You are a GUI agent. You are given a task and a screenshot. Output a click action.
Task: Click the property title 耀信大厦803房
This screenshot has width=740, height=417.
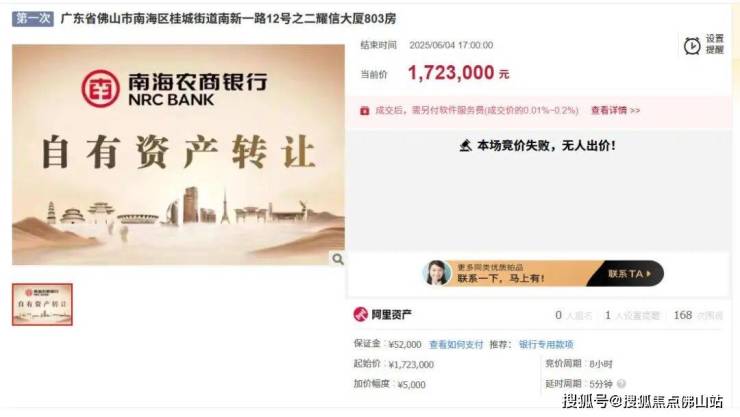pyautogui.click(x=228, y=18)
